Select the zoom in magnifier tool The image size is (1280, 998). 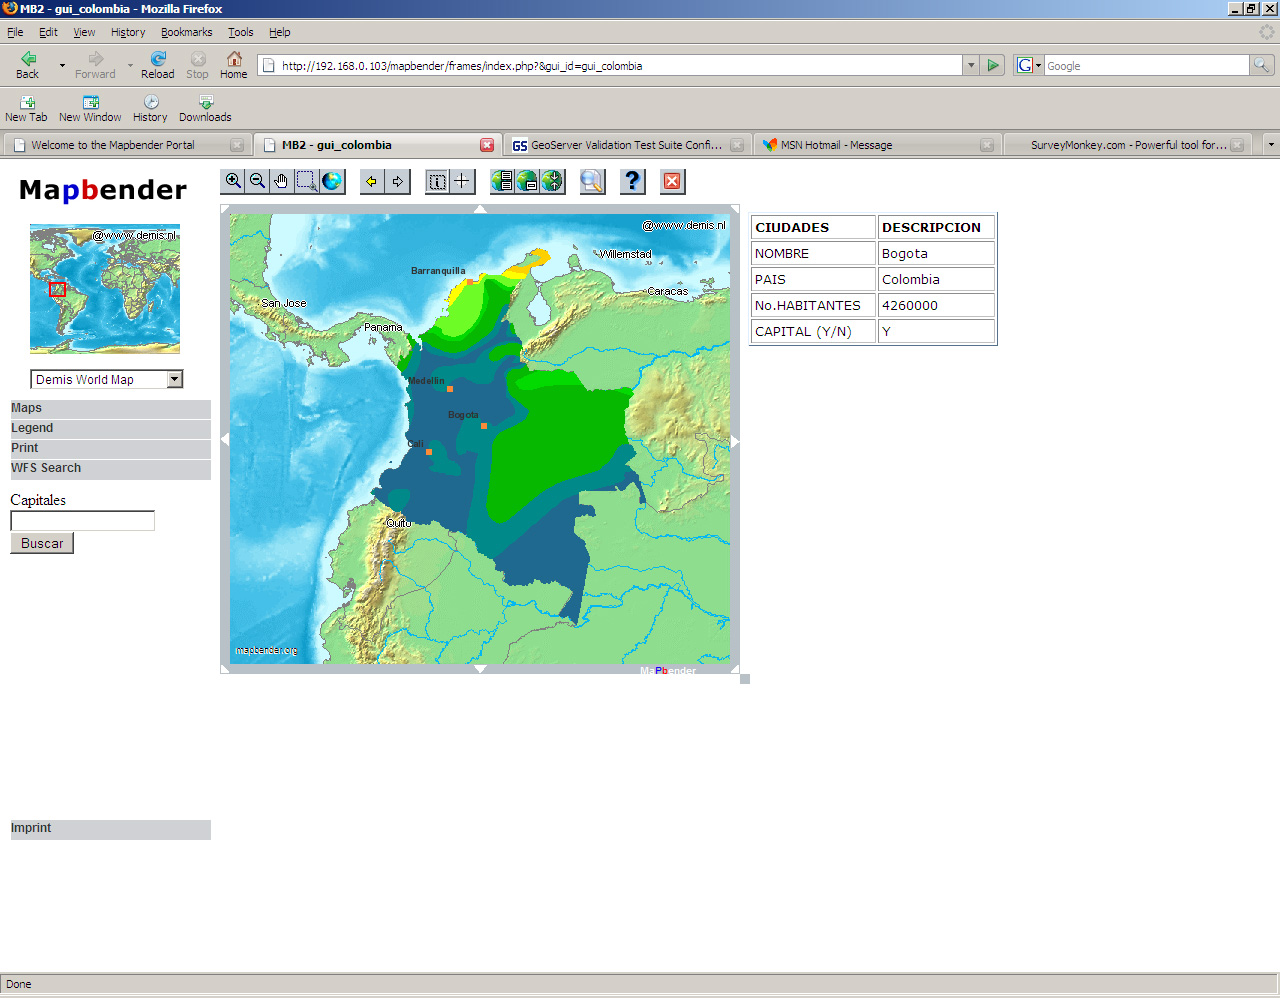click(x=233, y=181)
